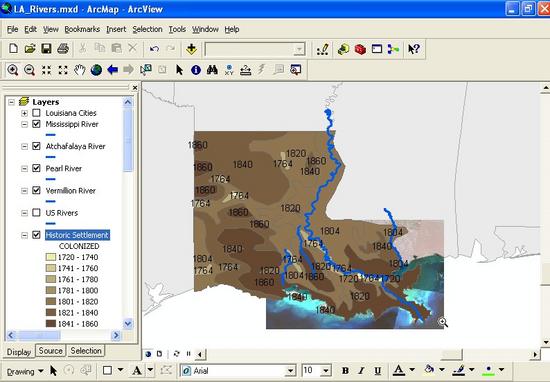Save the map with floppy disk icon
The height and width of the screenshot is (382, 550).
[x=46, y=48]
